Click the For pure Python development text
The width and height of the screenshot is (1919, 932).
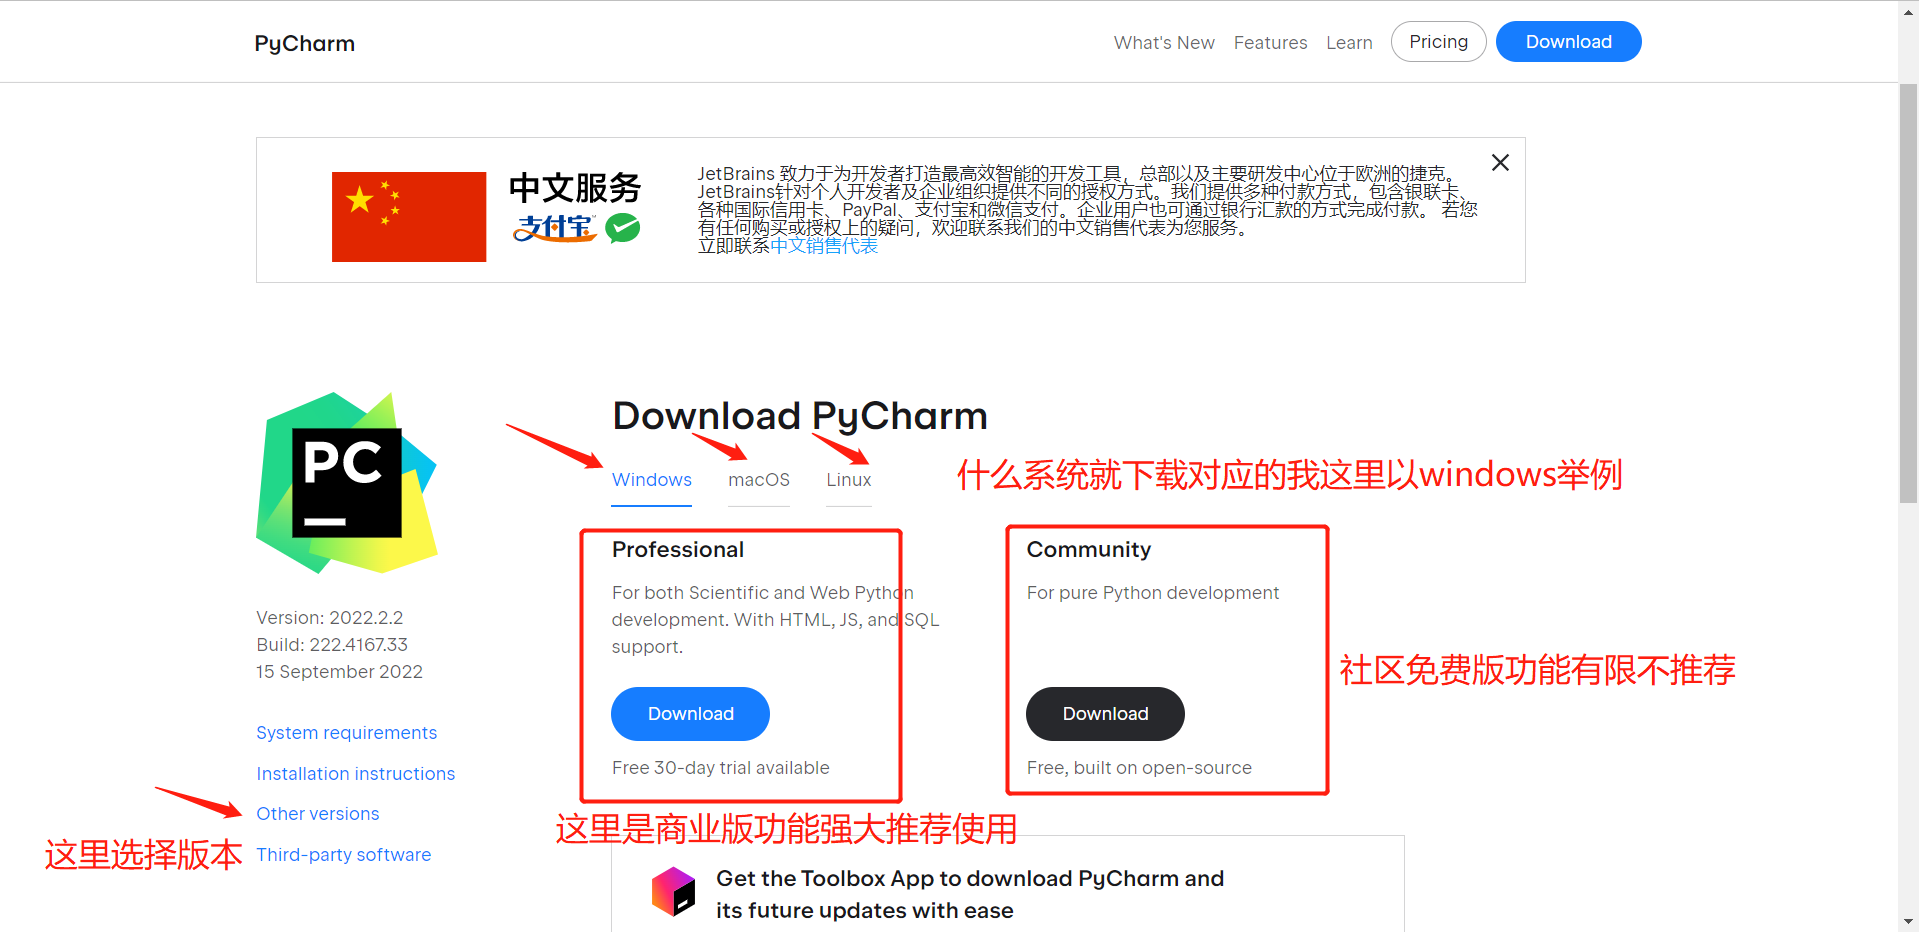(1153, 593)
